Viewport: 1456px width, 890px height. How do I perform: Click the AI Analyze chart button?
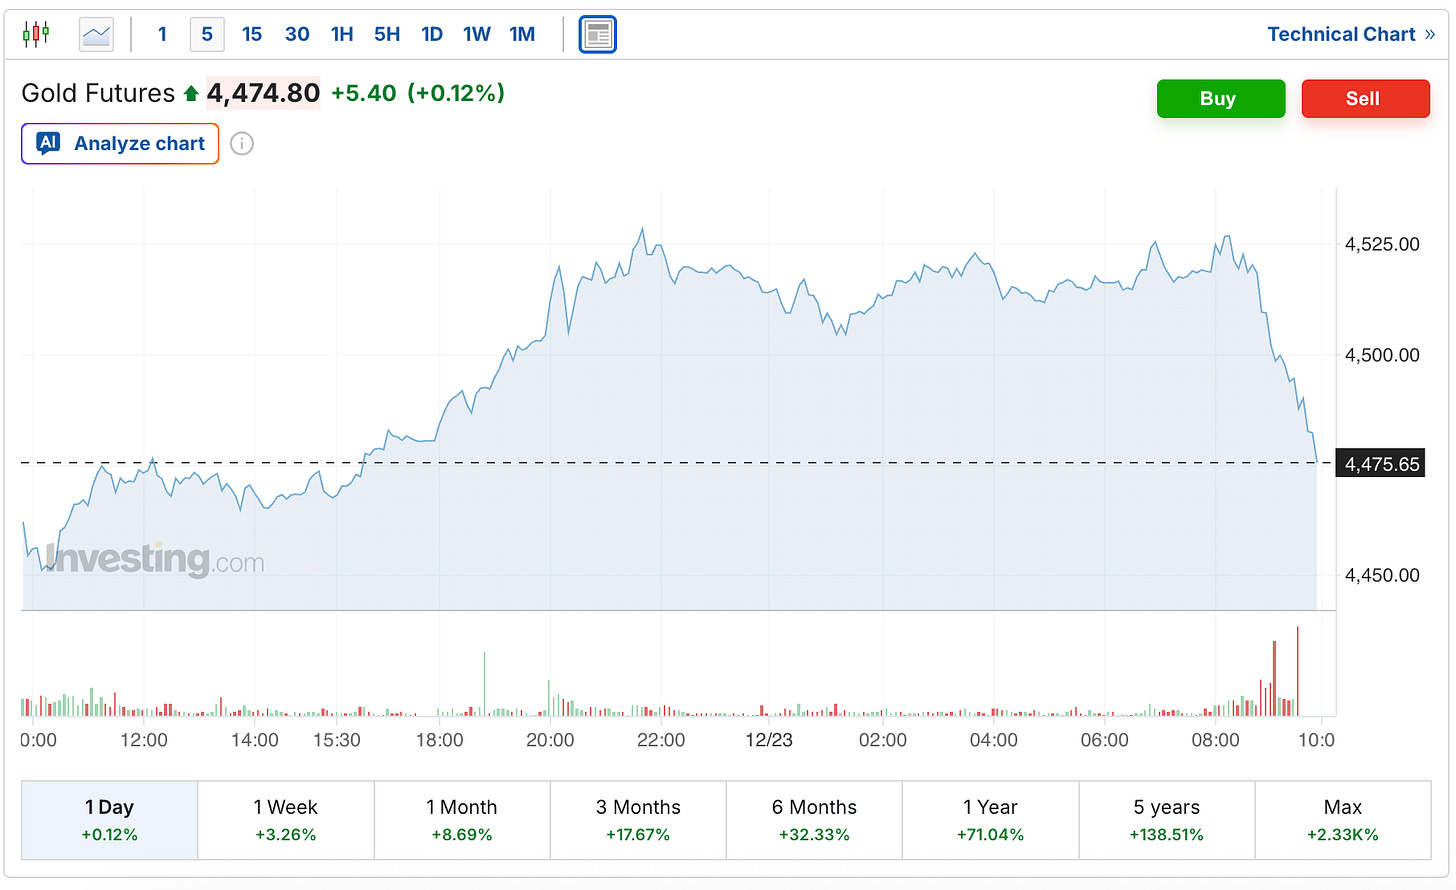pos(120,144)
